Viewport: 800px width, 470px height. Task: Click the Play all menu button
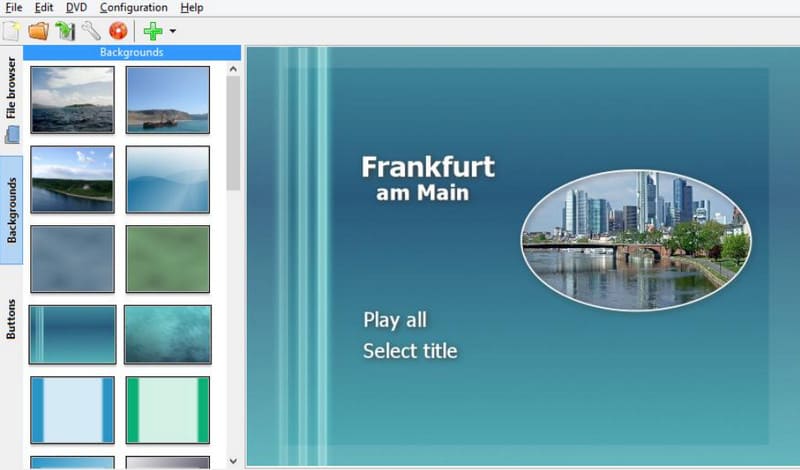tap(394, 320)
